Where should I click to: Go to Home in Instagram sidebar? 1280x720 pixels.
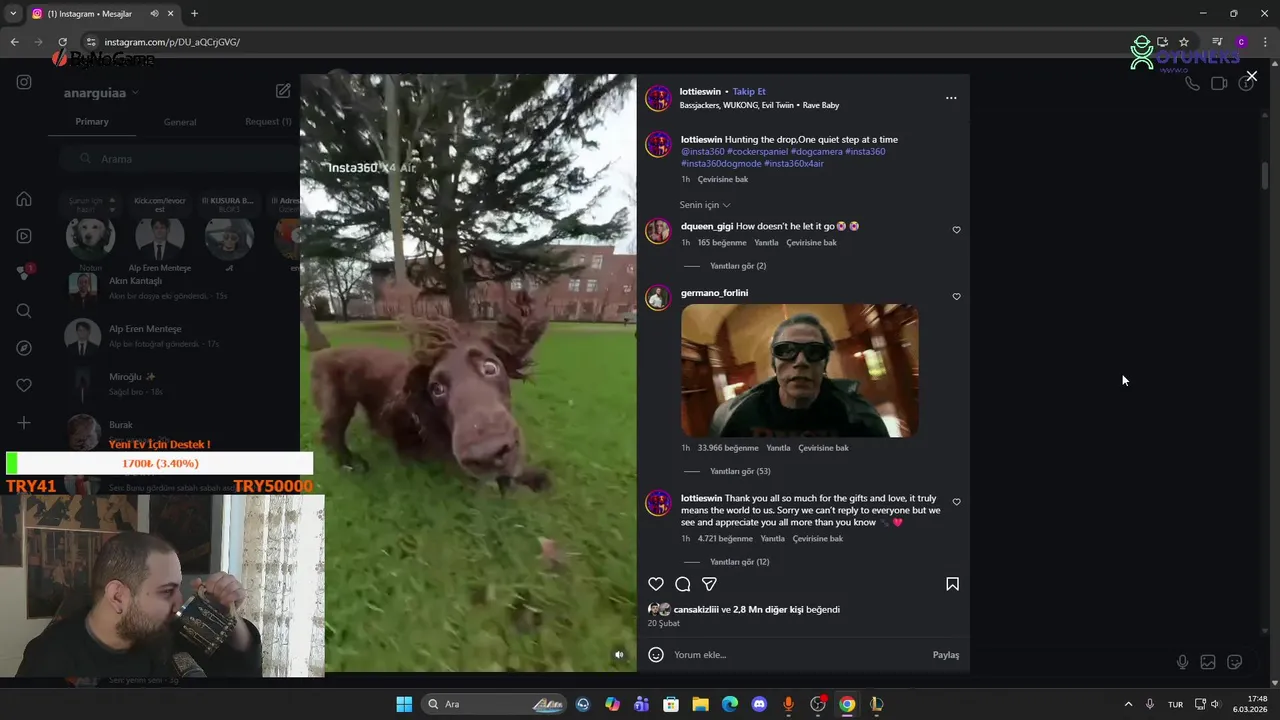coord(24,199)
